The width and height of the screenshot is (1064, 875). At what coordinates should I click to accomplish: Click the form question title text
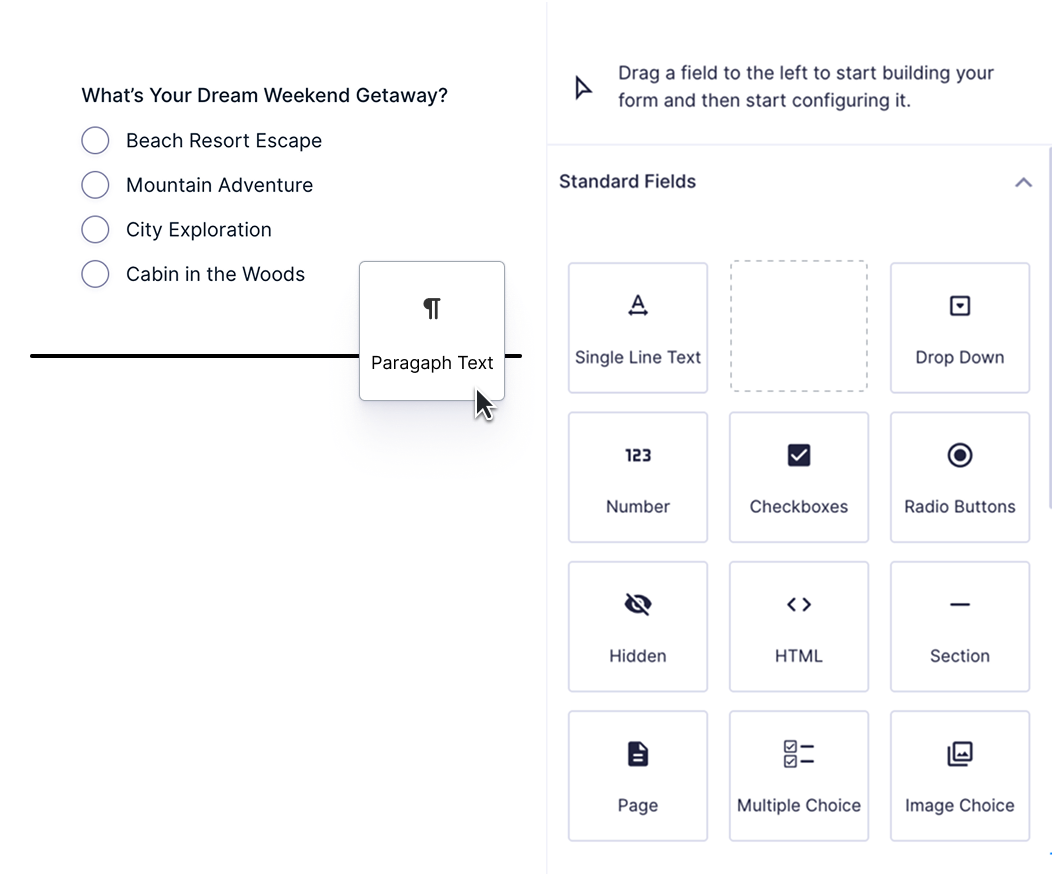(x=264, y=96)
